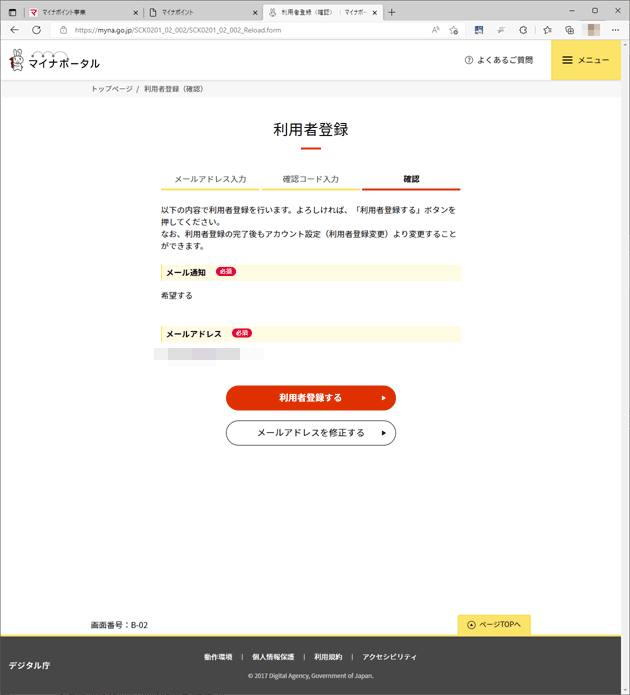The height and width of the screenshot is (695, 630).
Task: Click the browser profile avatar
Action: tap(593, 30)
